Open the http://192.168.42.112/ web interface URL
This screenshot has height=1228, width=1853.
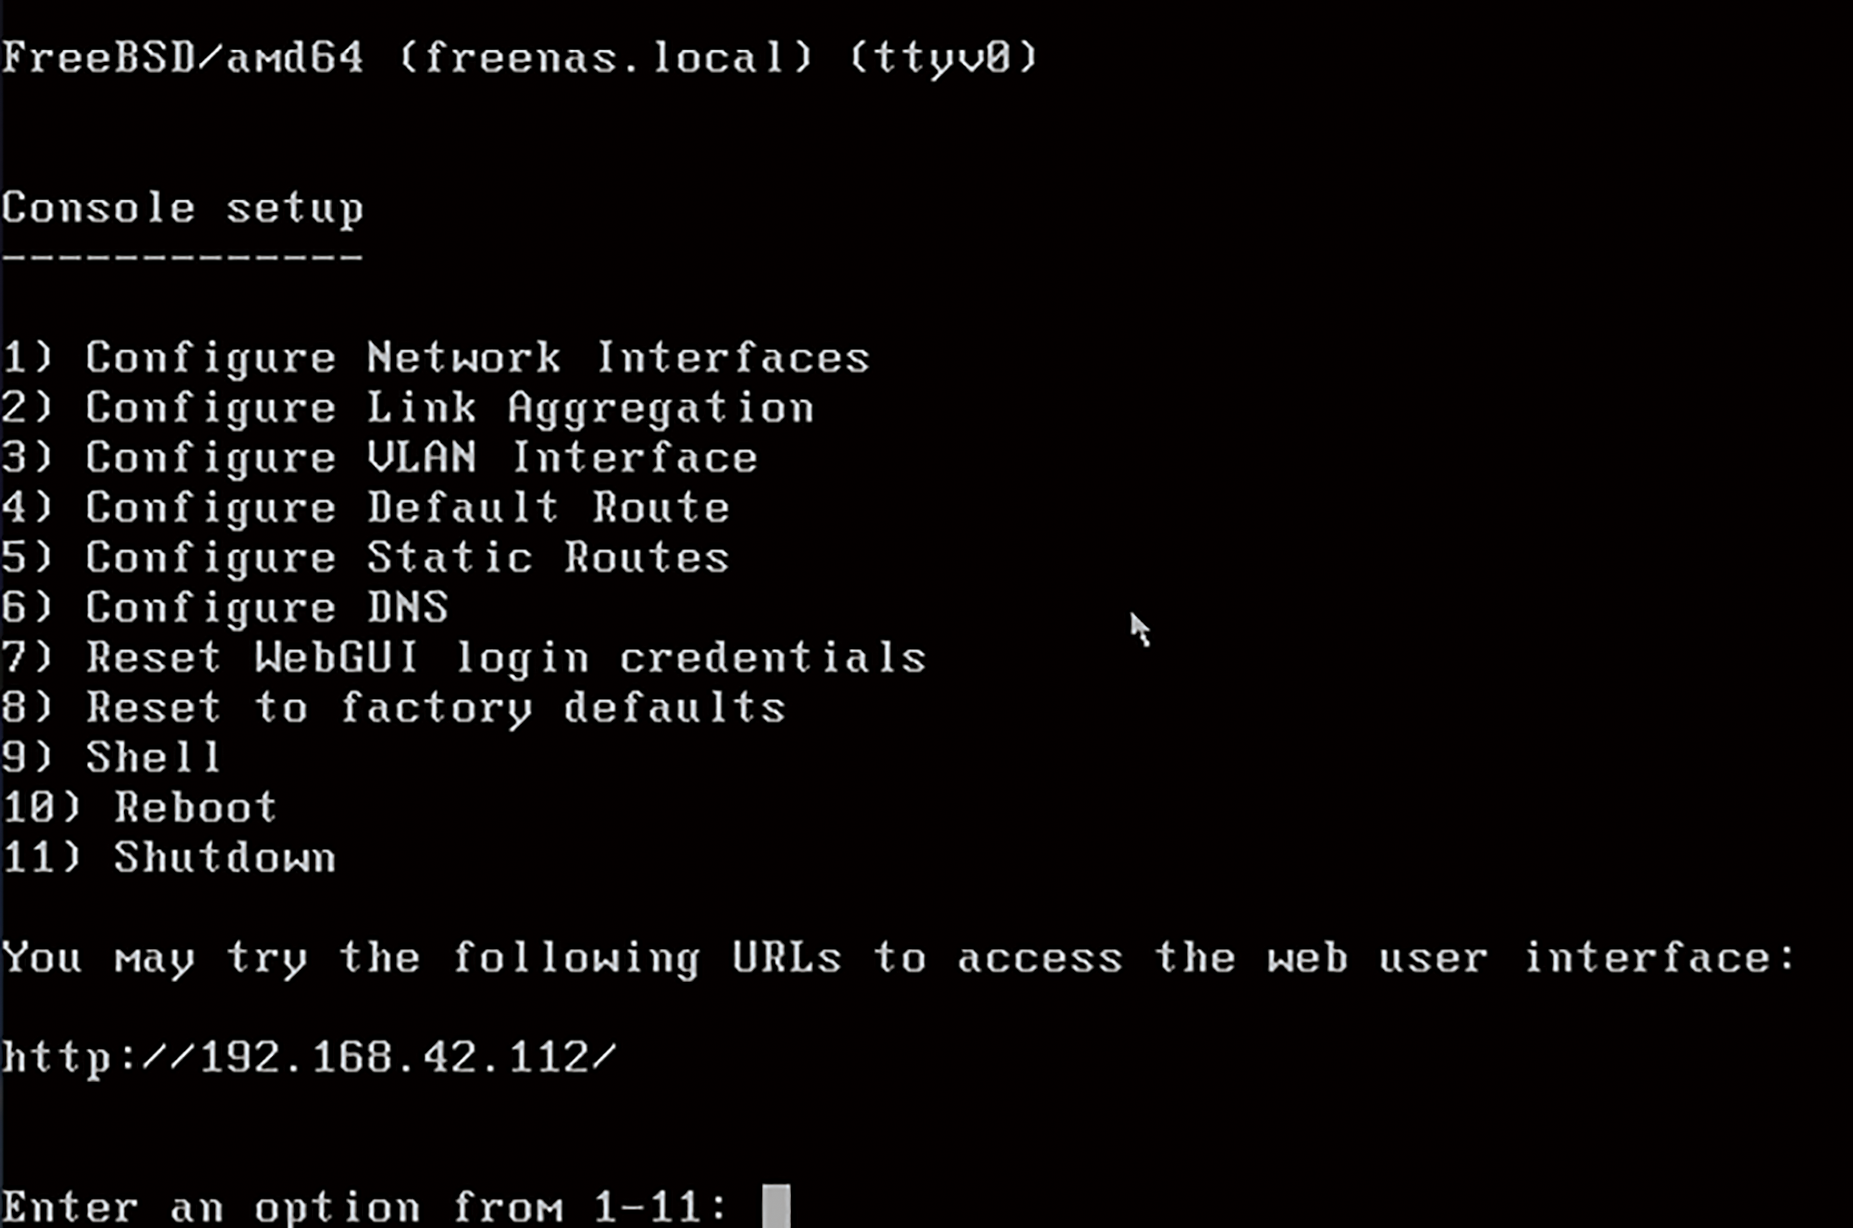coord(309,1058)
